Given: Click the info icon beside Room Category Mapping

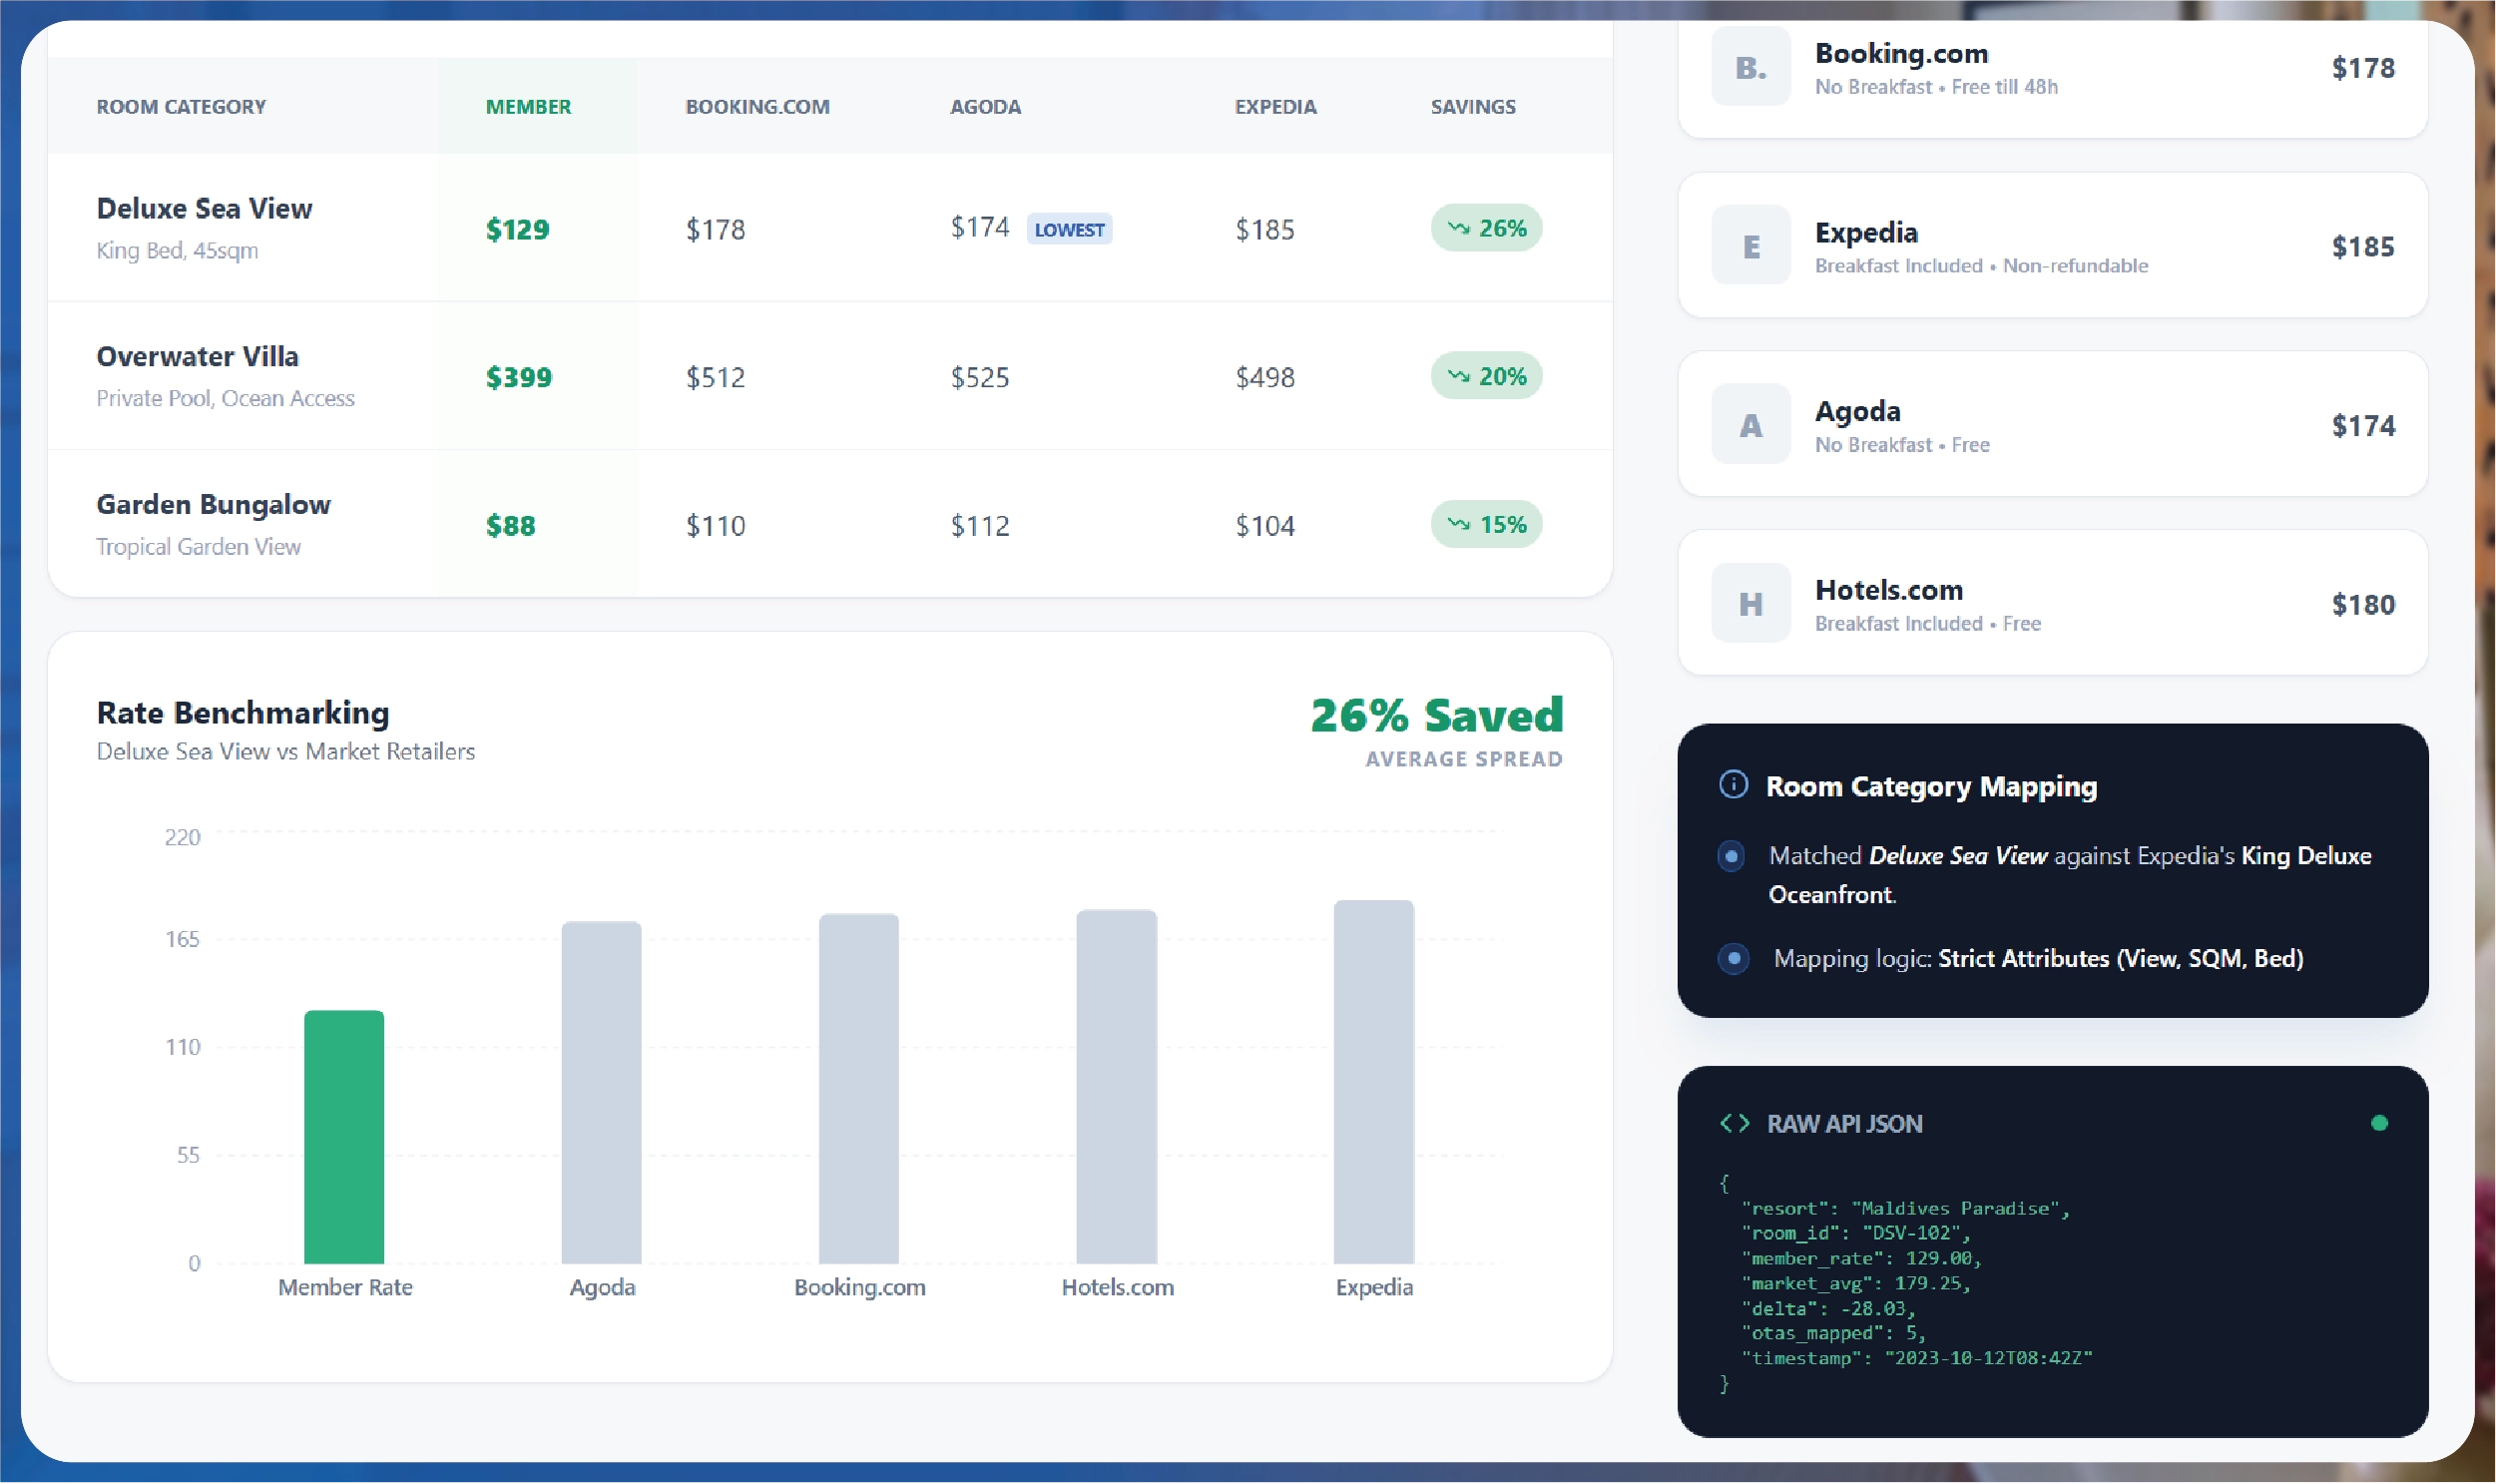Looking at the screenshot, I should [x=1733, y=786].
